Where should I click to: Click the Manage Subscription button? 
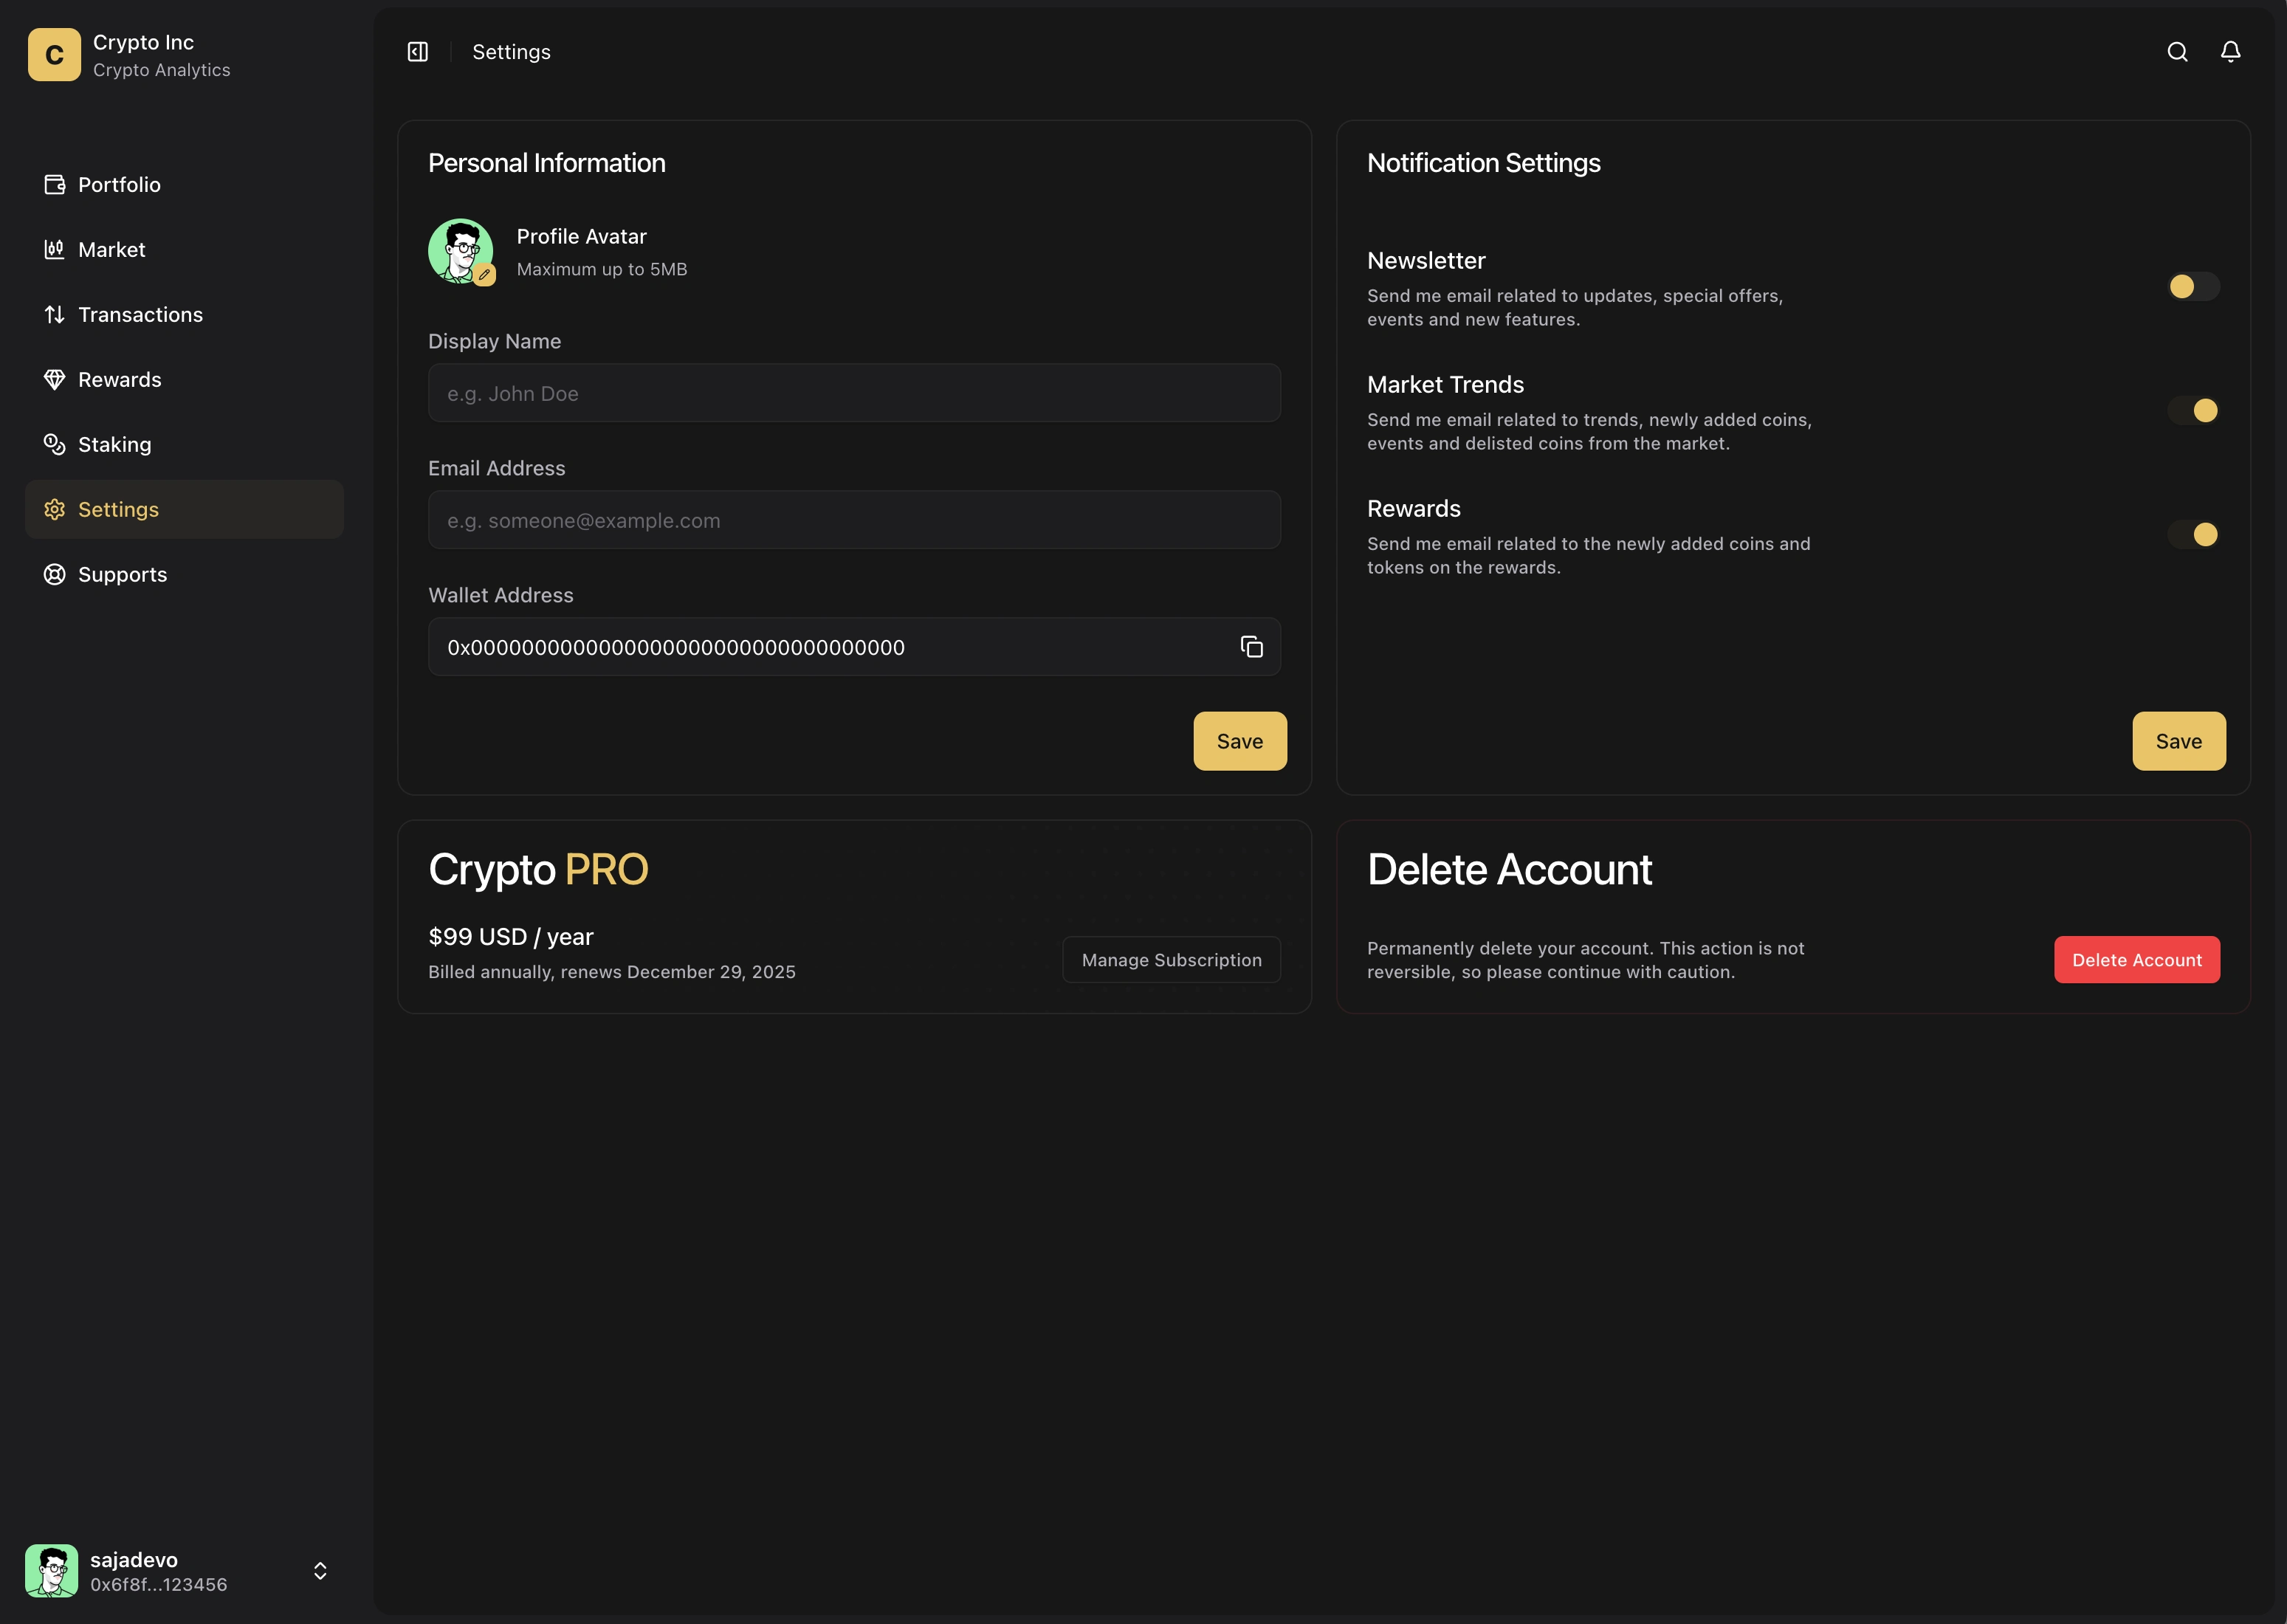[1171, 960]
